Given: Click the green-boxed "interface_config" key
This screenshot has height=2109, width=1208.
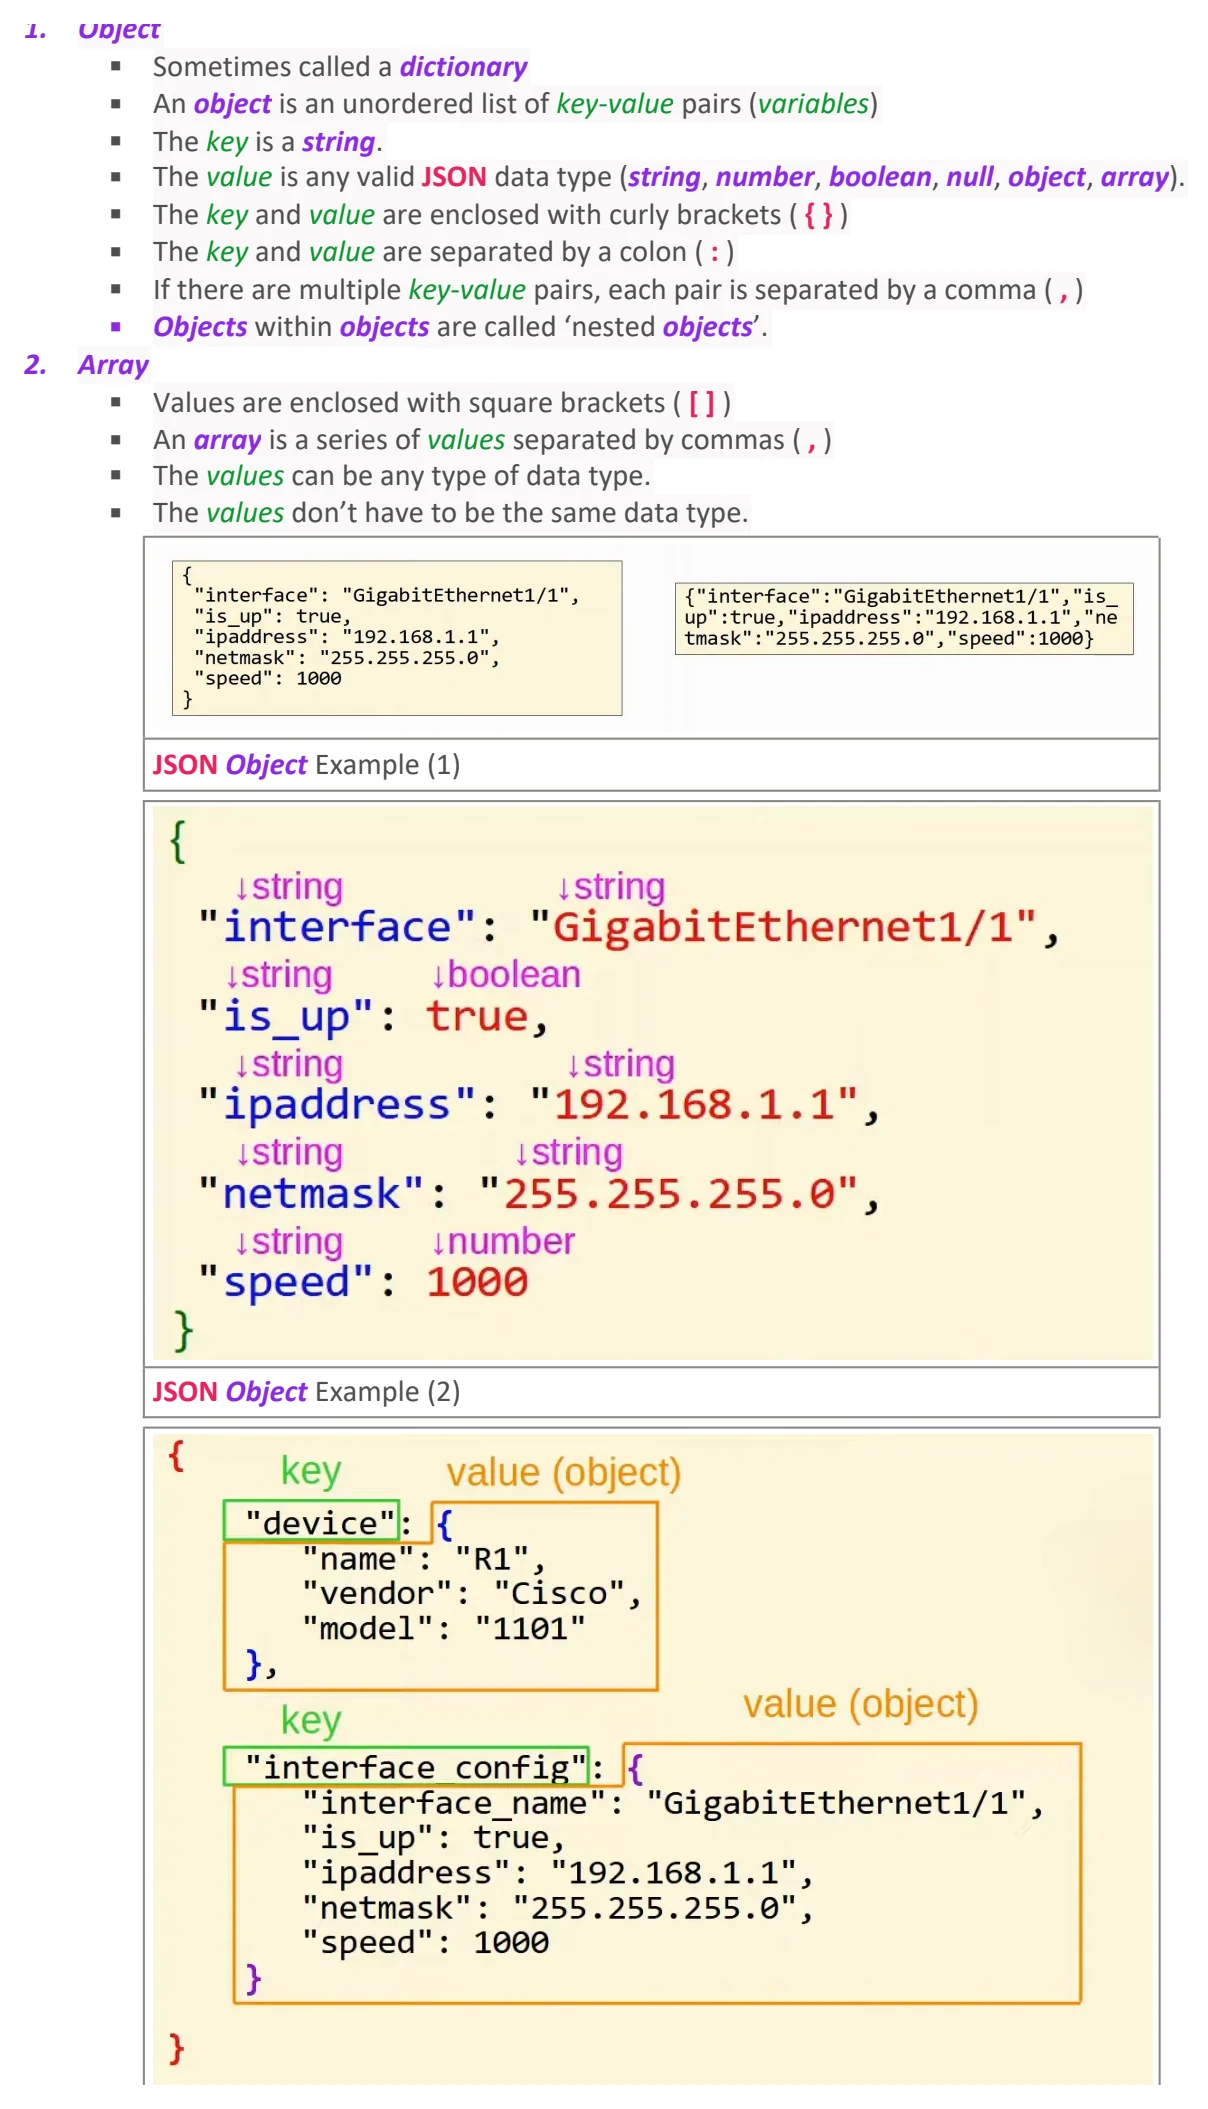Looking at the screenshot, I should 406,1766.
